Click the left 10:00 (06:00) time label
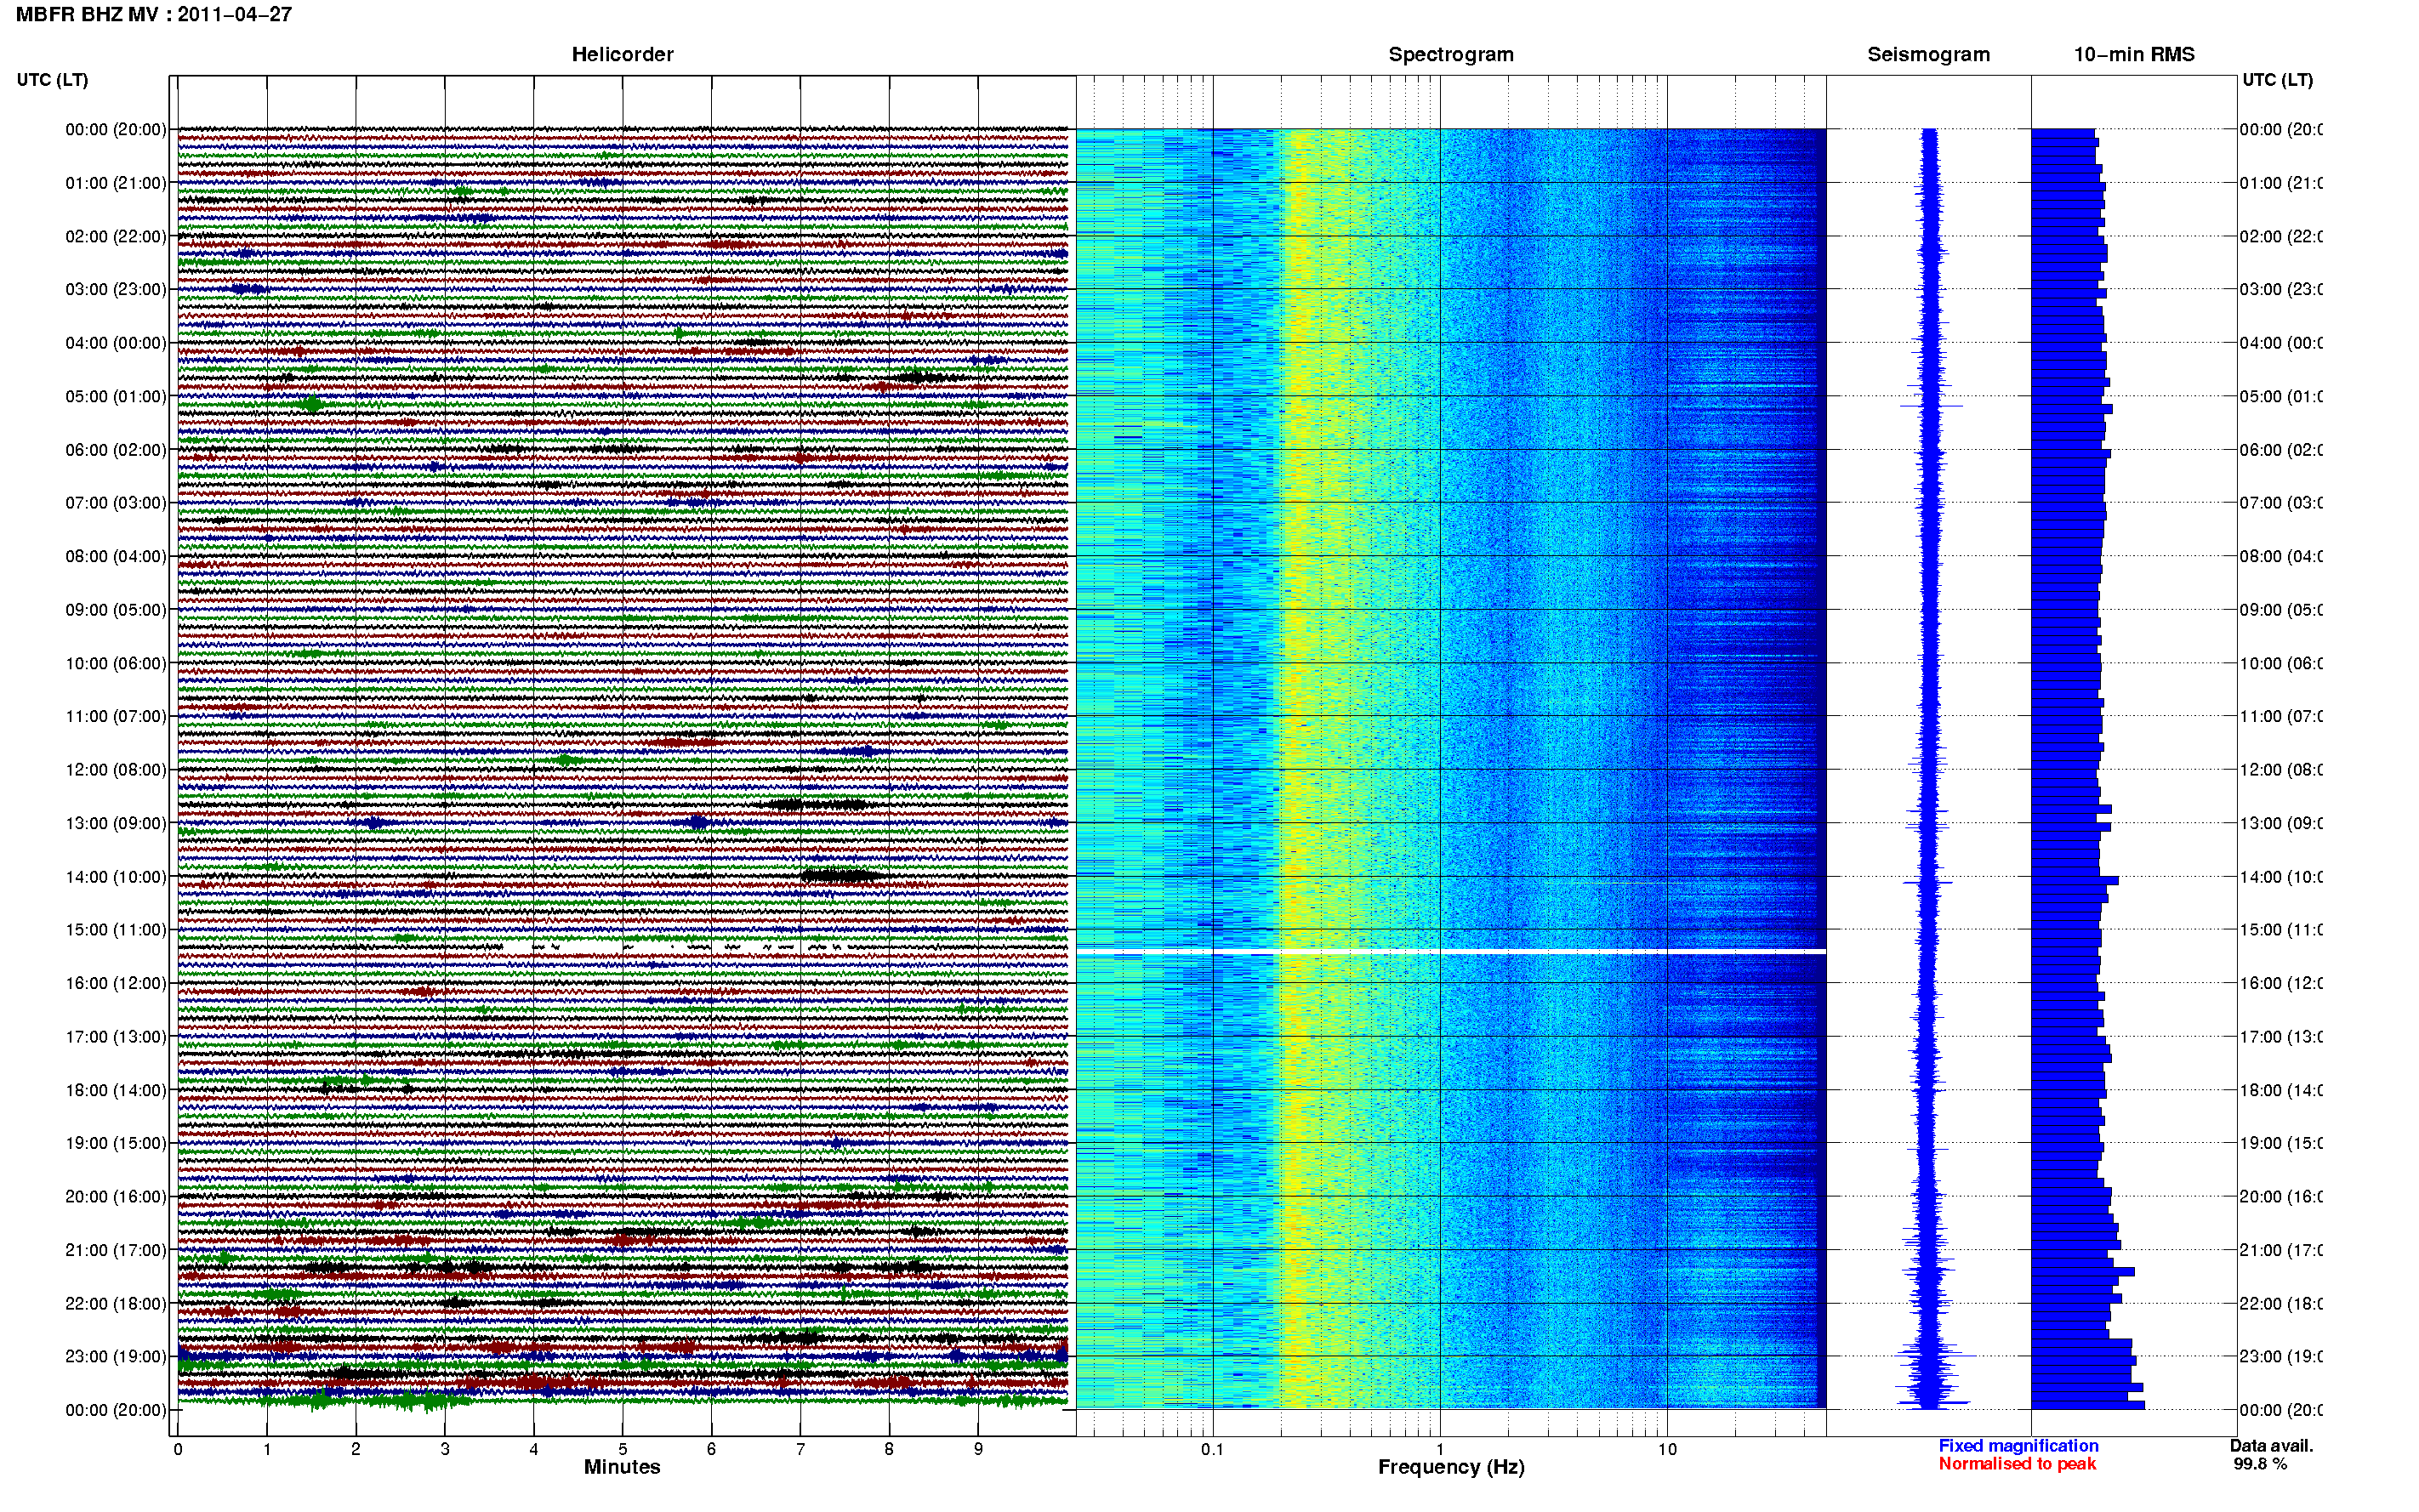2419x1512 pixels. point(116,664)
